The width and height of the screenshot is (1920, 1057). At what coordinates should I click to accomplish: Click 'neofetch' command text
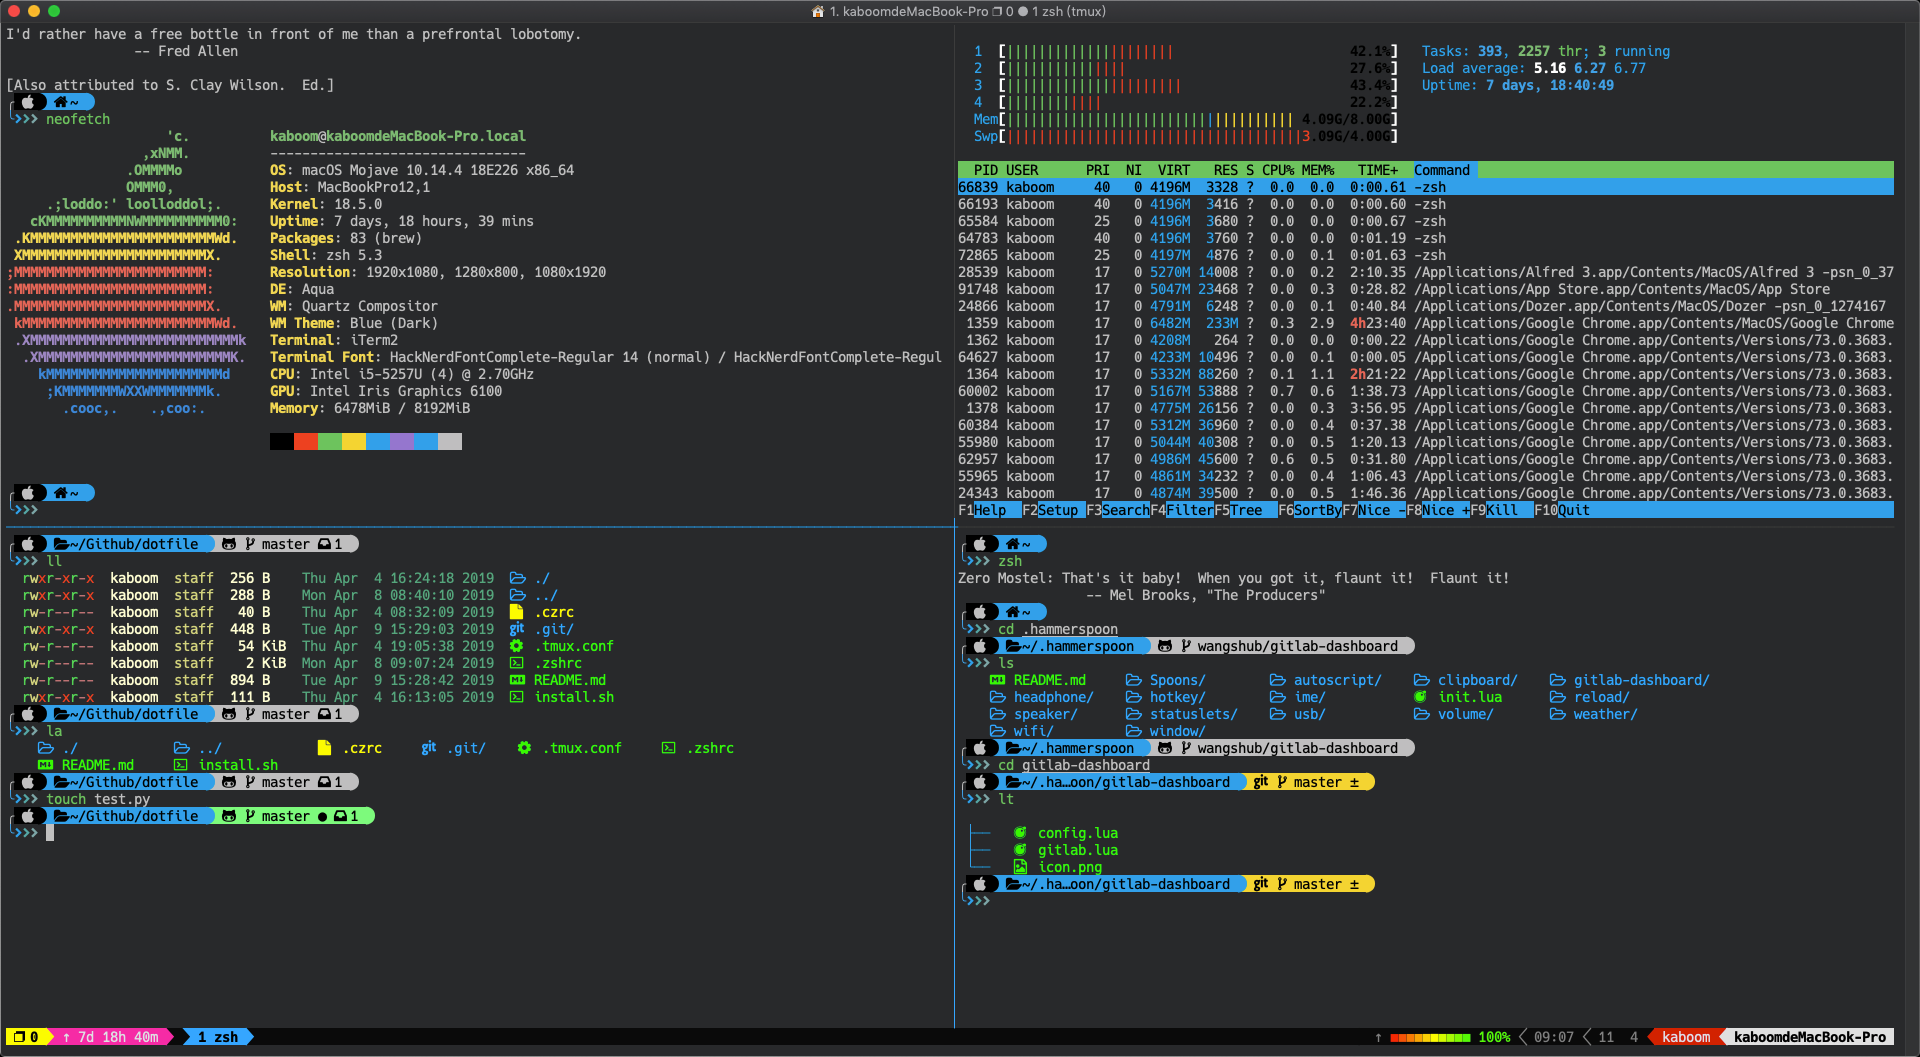point(78,119)
